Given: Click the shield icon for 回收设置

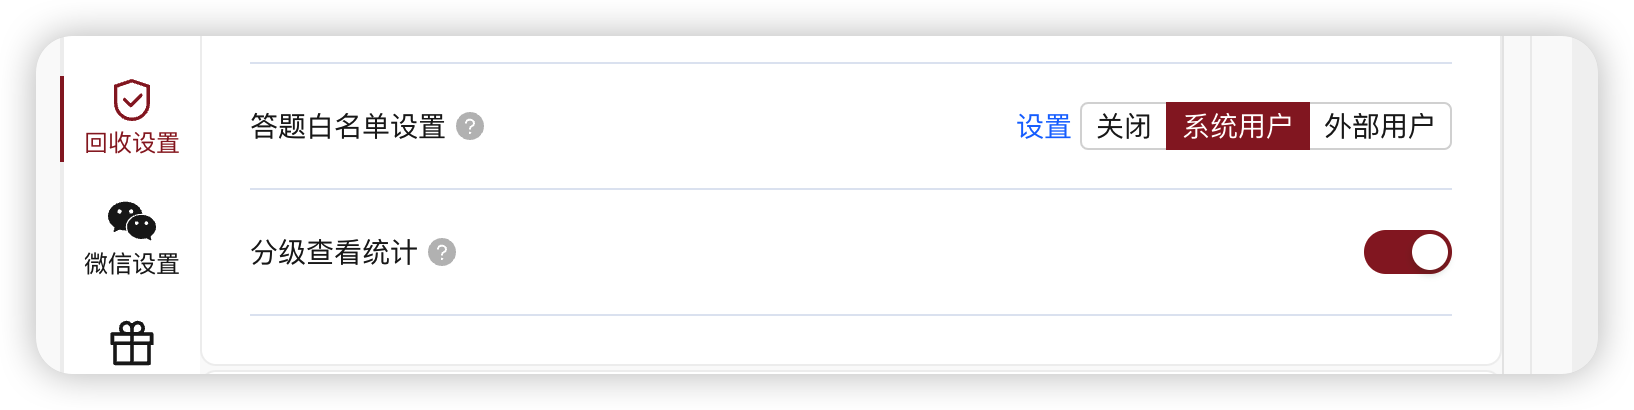Looking at the screenshot, I should click(131, 100).
